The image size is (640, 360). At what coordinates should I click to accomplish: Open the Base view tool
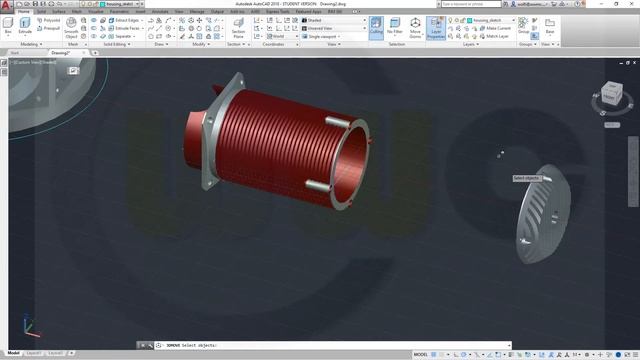coord(550,26)
